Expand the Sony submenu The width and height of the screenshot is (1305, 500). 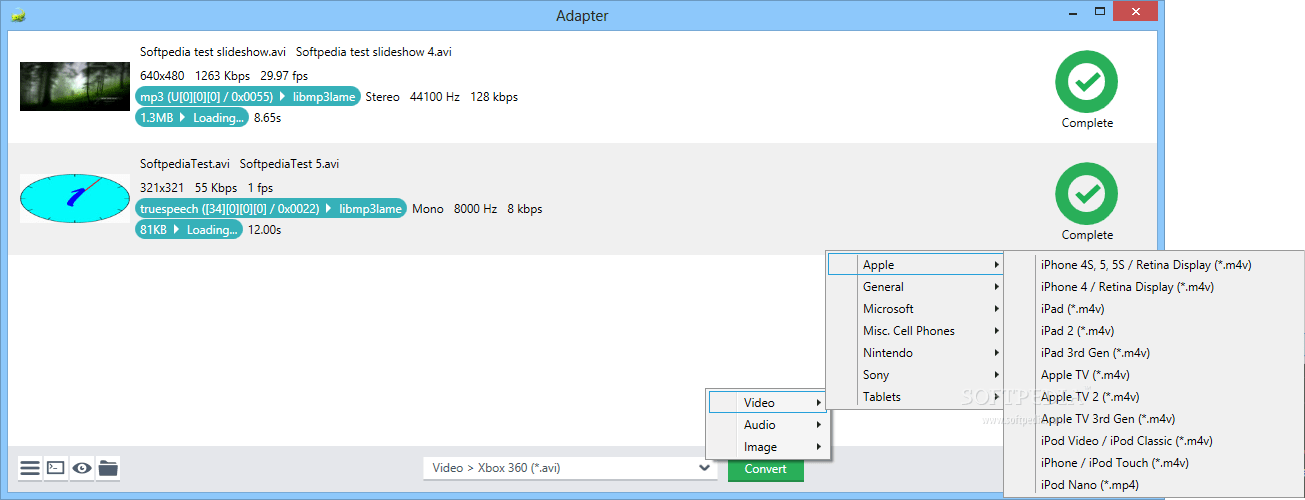click(x=915, y=375)
